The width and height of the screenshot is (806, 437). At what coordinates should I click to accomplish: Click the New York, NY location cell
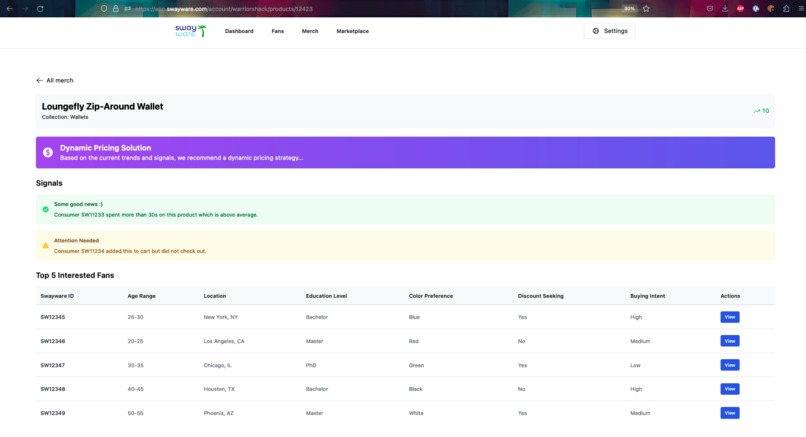point(221,317)
